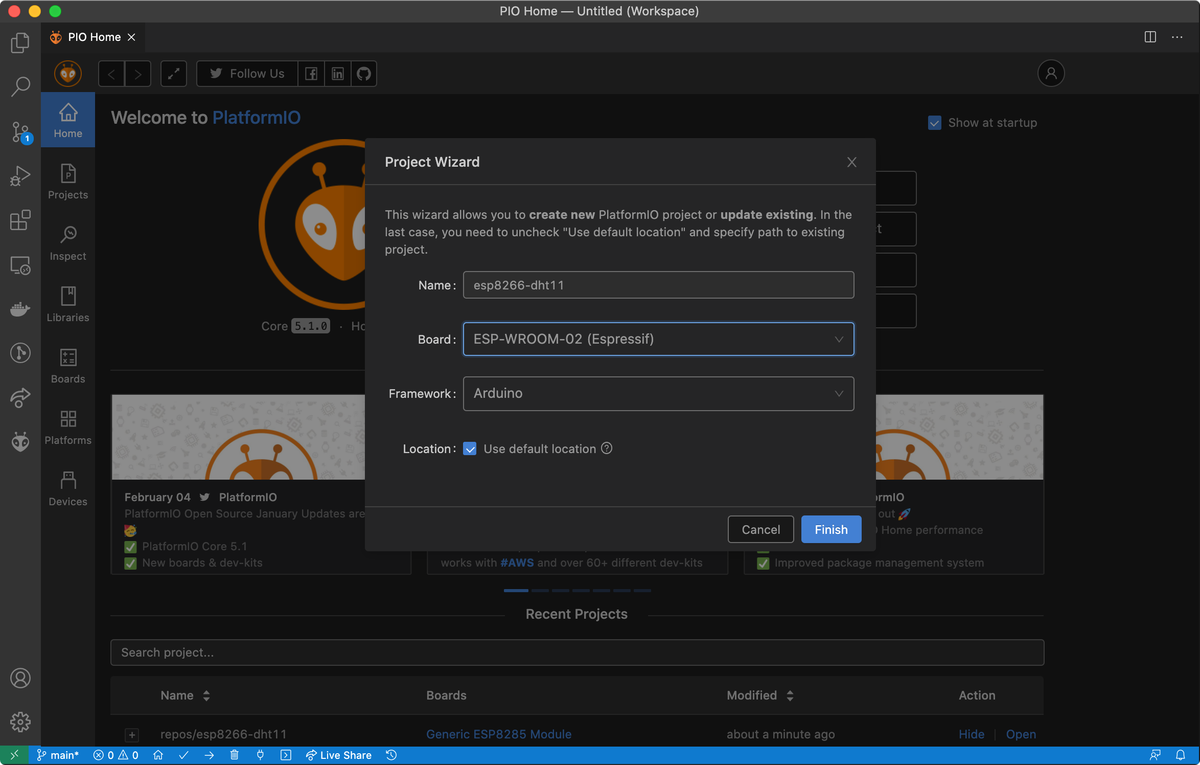The height and width of the screenshot is (765, 1200).
Task: Go to PIO Home sidebar item
Action: 68,120
